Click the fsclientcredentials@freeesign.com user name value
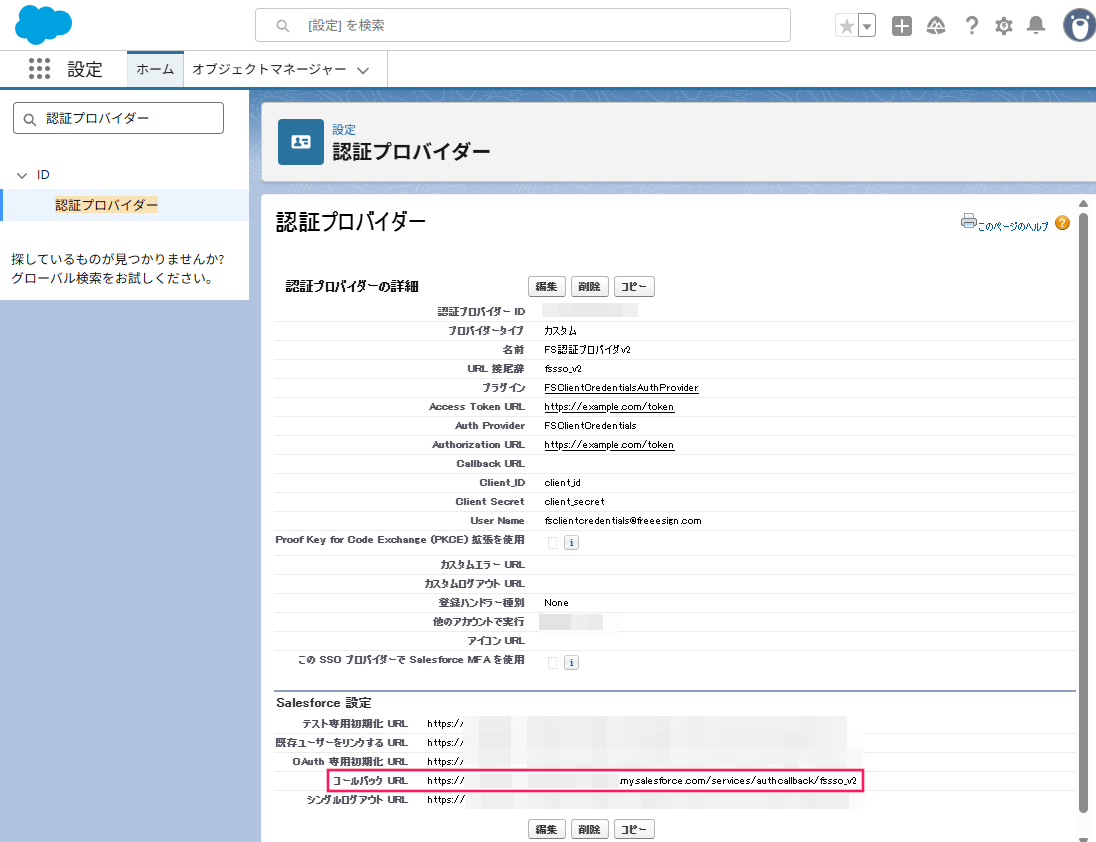This screenshot has width=1096, height=842. [623, 521]
